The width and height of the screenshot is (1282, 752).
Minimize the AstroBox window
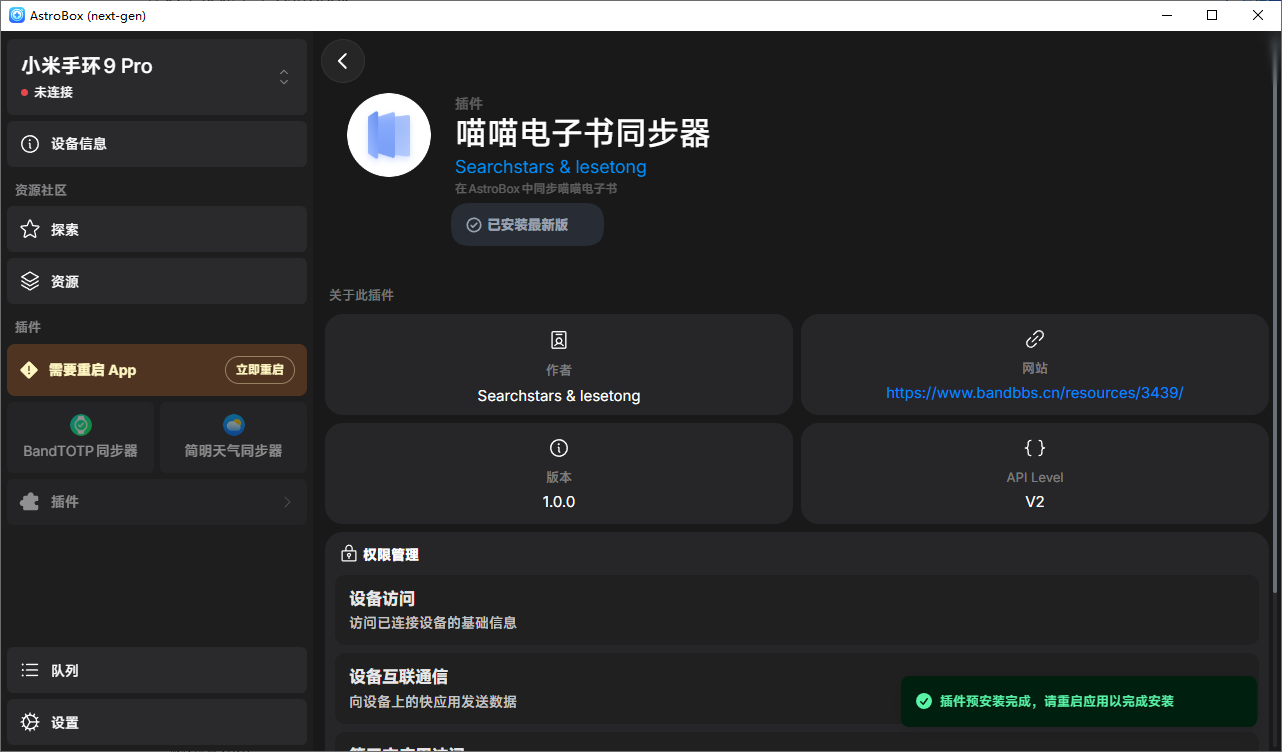point(1166,15)
